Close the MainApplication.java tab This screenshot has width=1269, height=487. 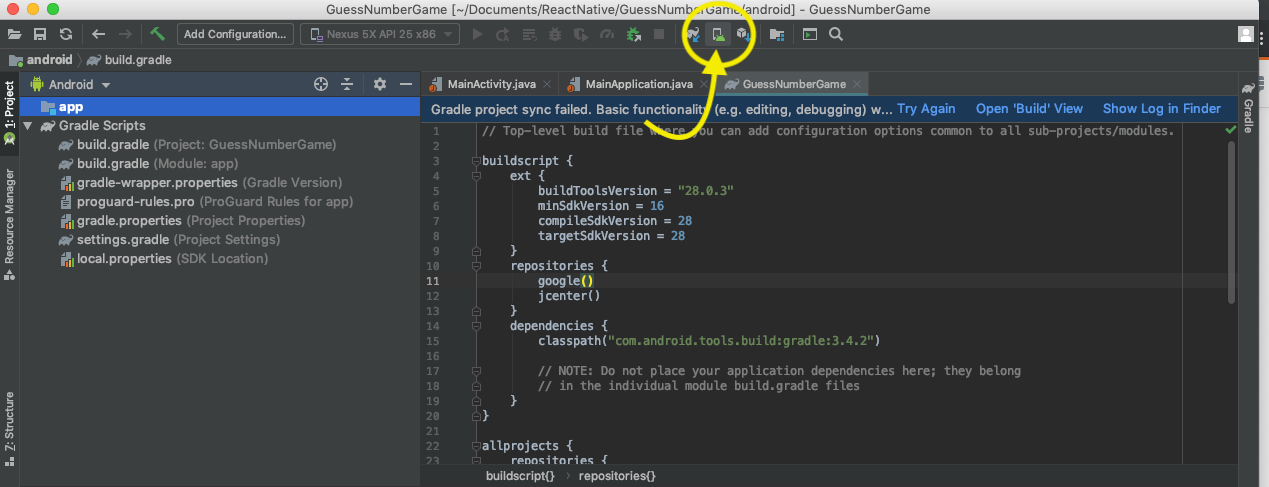coord(704,85)
